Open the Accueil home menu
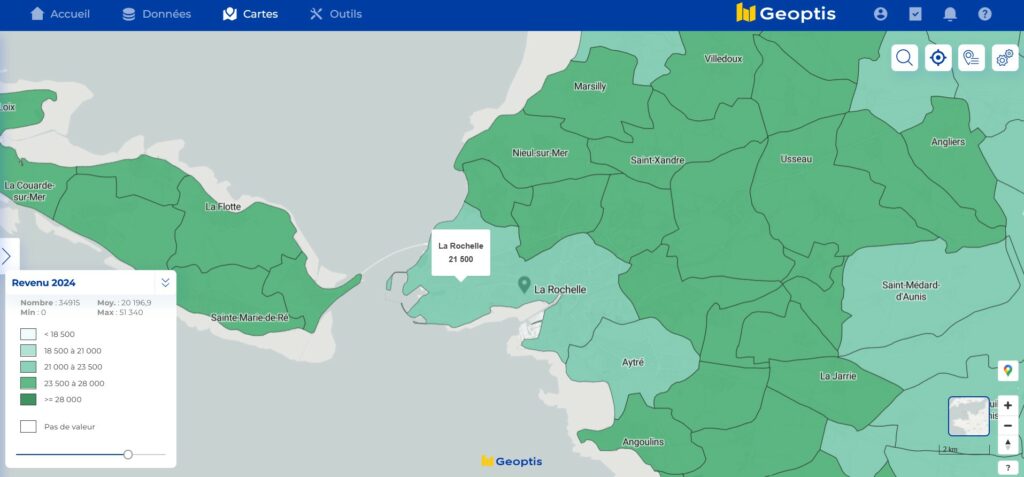Image resolution: width=1024 pixels, height=477 pixels. click(60, 14)
